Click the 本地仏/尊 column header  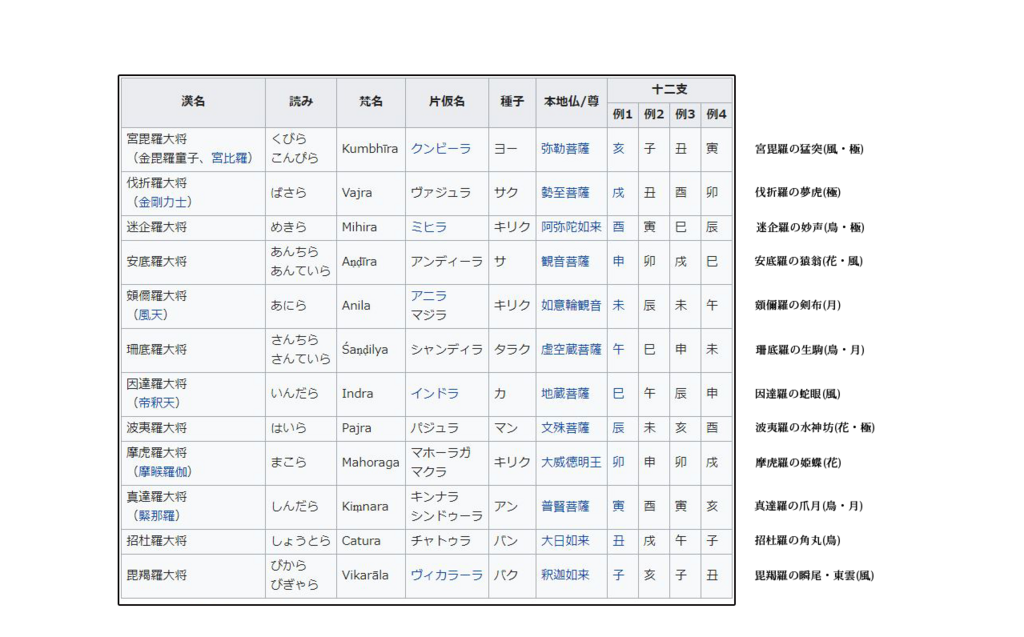tap(571, 102)
